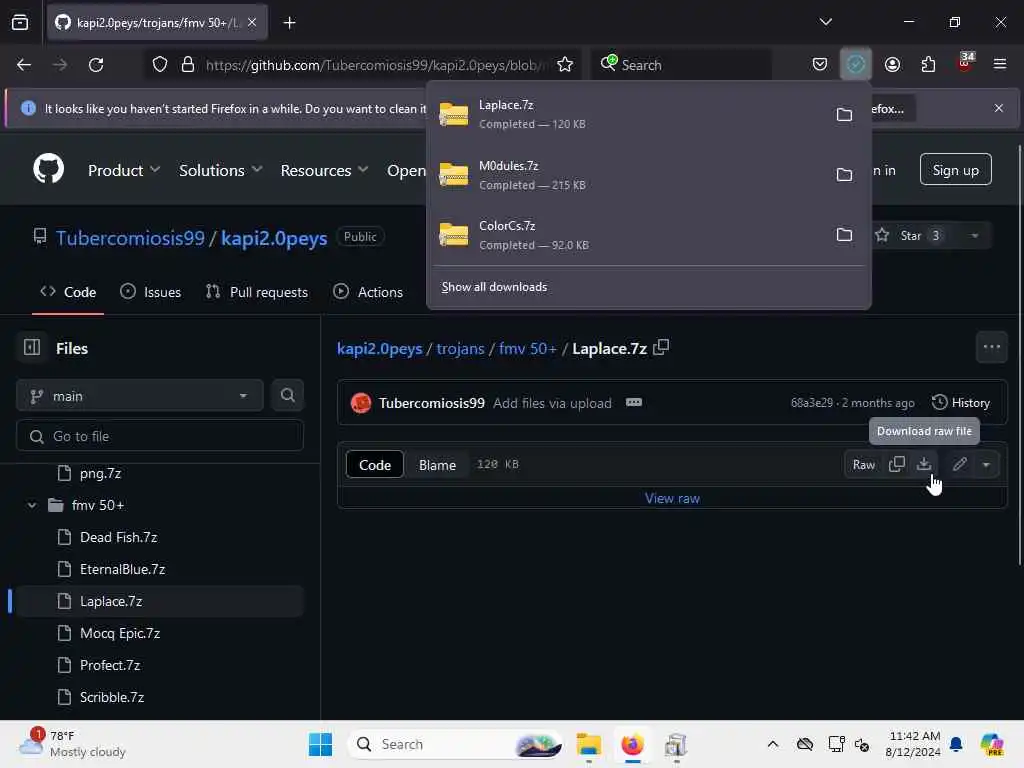Click the pencil edit file icon
1024x768 pixels.
pos(959,464)
